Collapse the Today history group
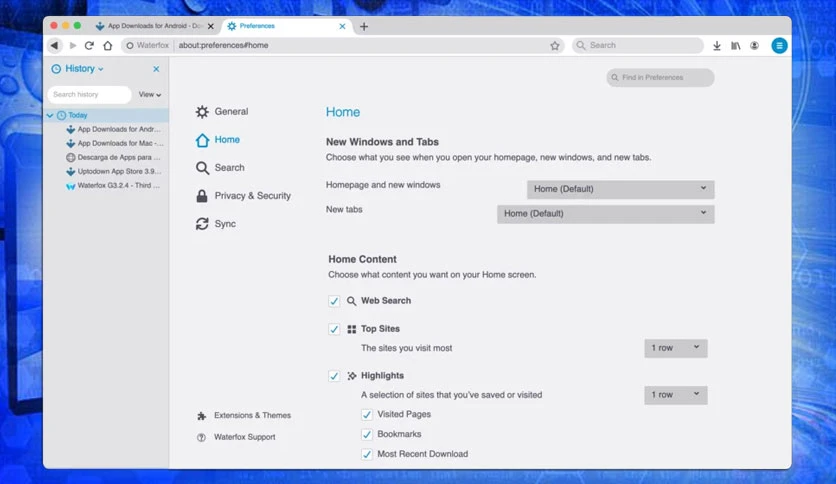Image resolution: width=836 pixels, height=484 pixels. coord(50,115)
